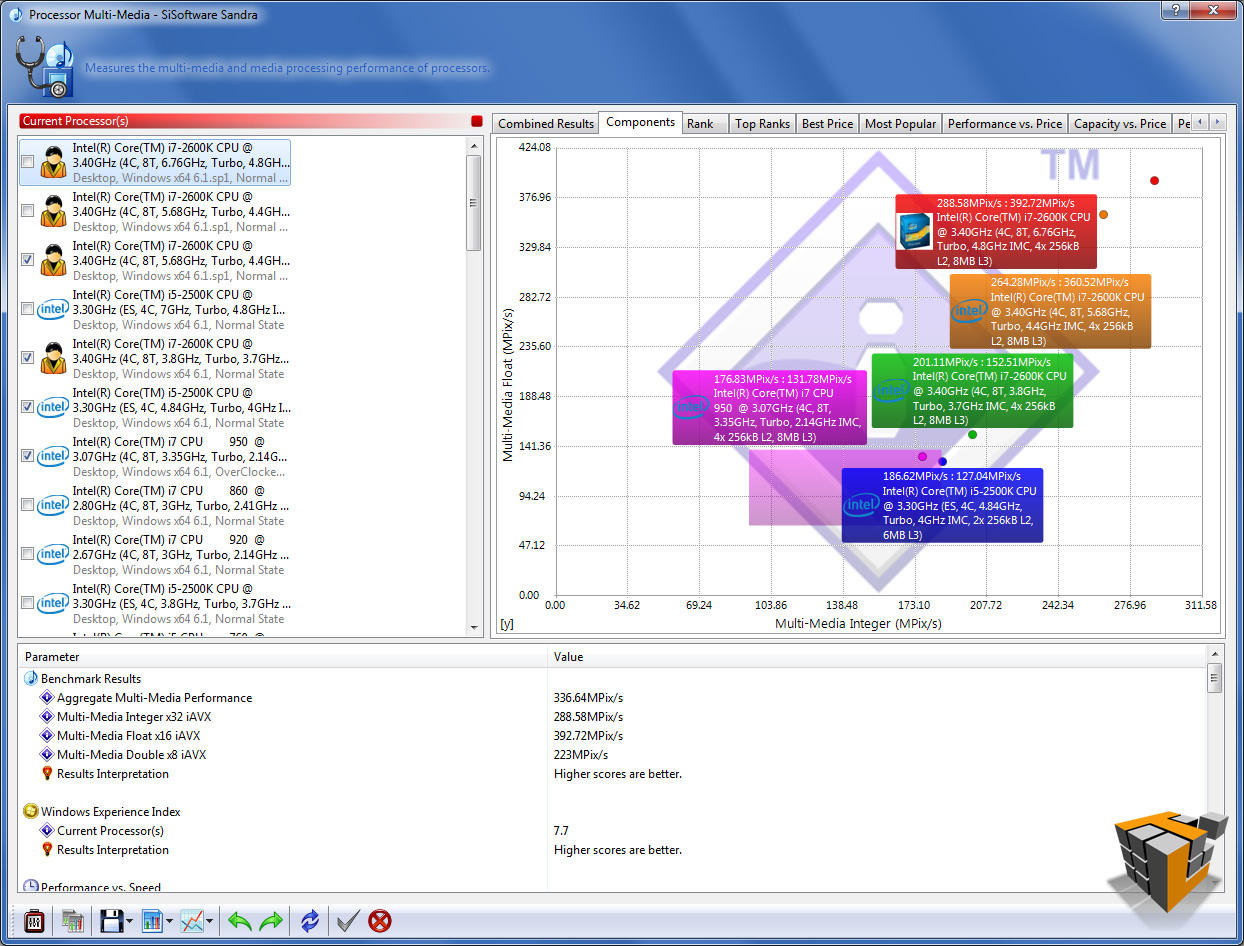Show the Performance vs. Price tab
The height and width of the screenshot is (946, 1244).
pyautogui.click(x=1005, y=124)
